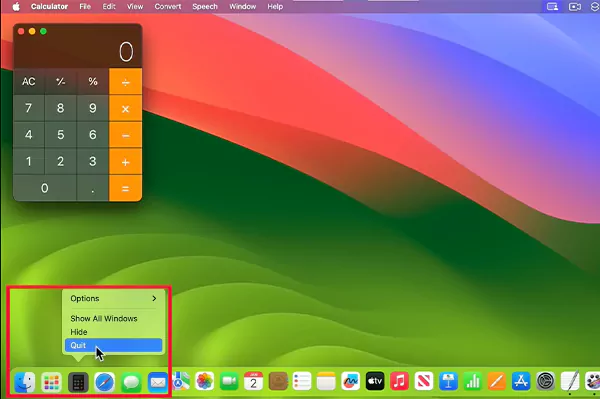
Task: Tap the 4 key on calculator
Action: coord(29,135)
